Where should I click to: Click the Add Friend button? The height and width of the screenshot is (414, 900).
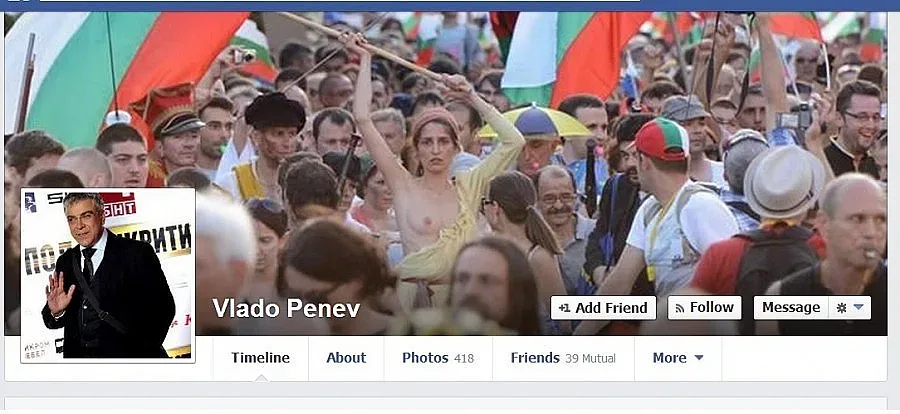603,308
